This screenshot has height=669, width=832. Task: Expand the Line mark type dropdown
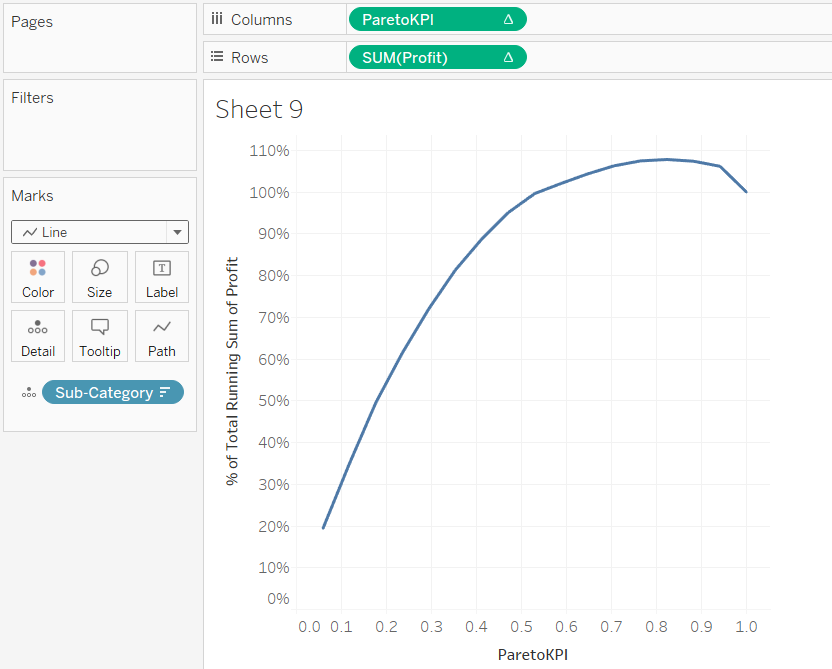[177, 232]
